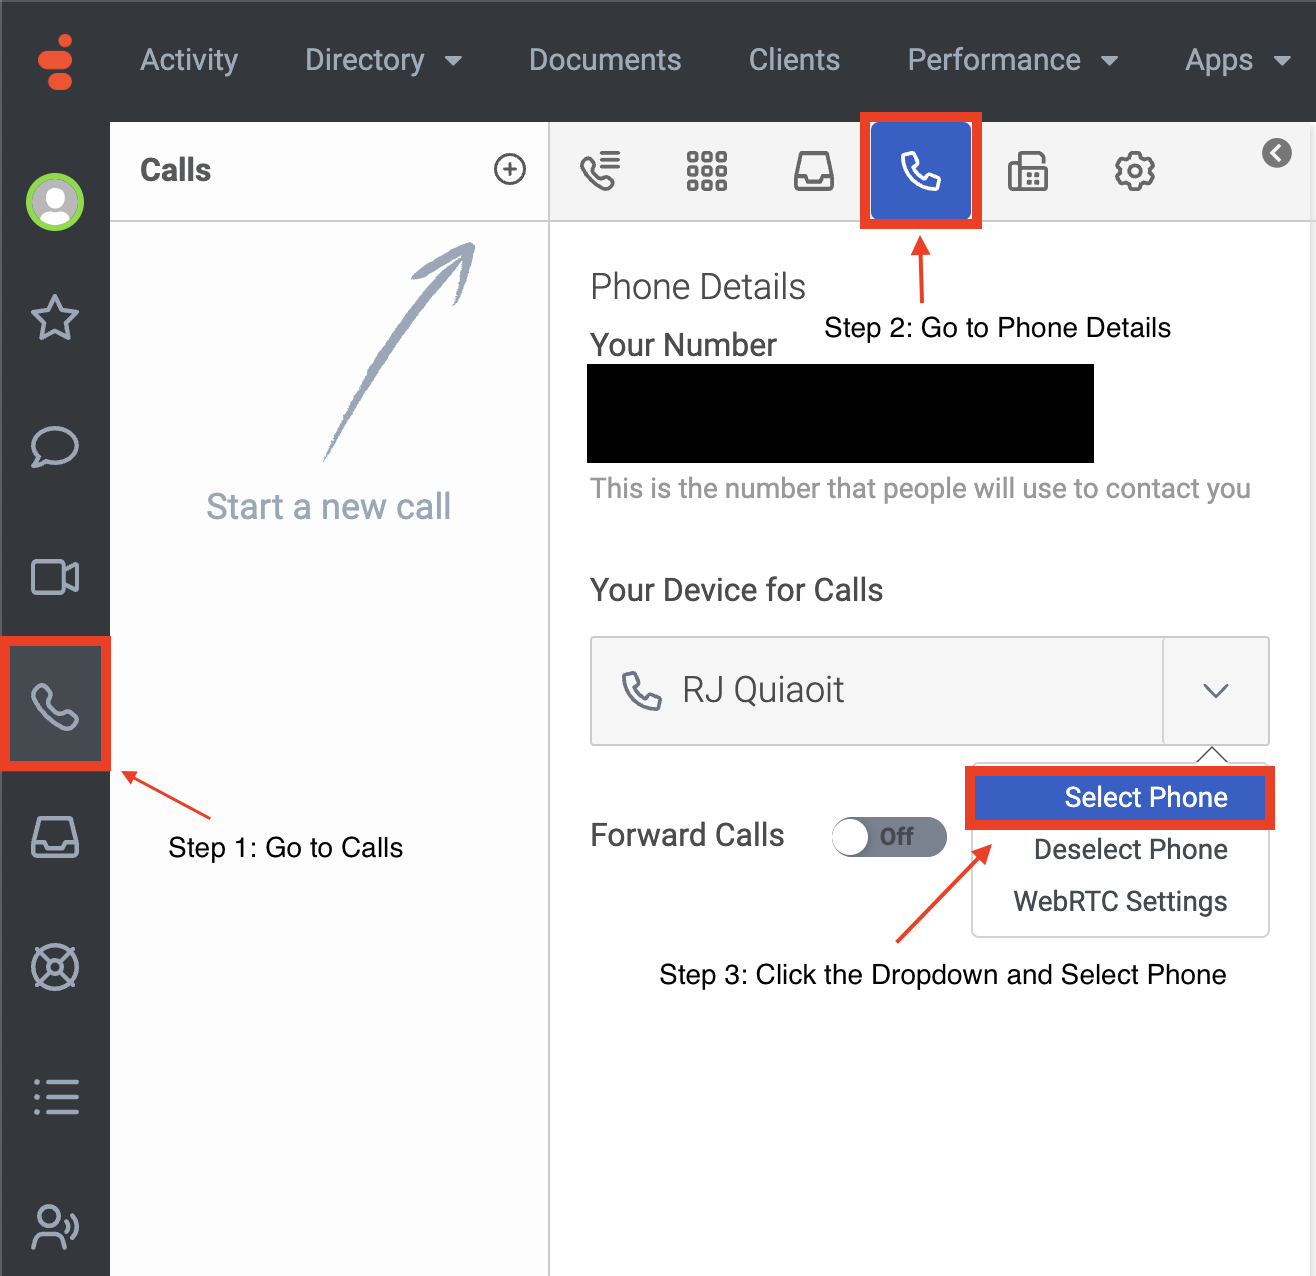This screenshot has width=1316, height=1276.
Task: Expand the device for calls dropdown chevron
Action: coord(1215,691)
